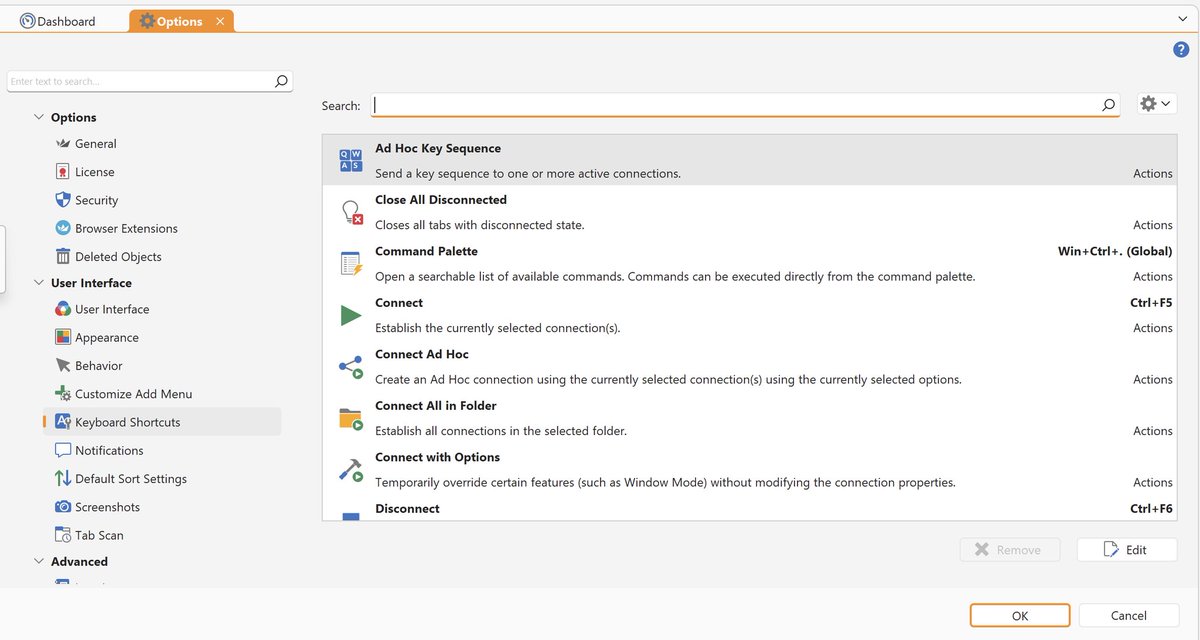Click the Notifications speech bubble icon
Screen dimensions: 1200x640
[x=63, y=450]
